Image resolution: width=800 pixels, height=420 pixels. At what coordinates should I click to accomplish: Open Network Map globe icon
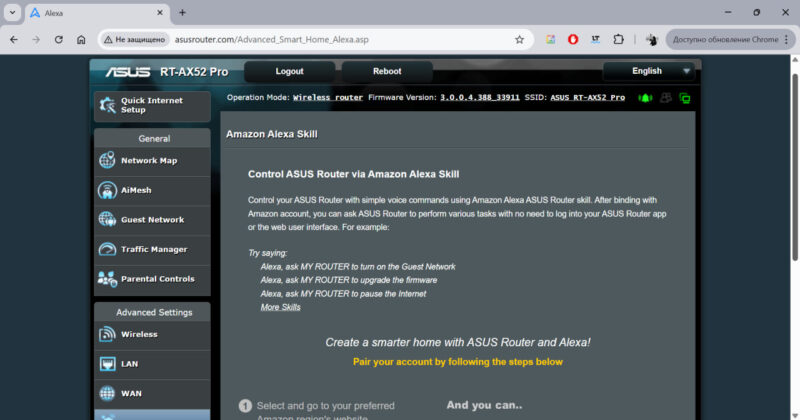[x=107, y=160]
